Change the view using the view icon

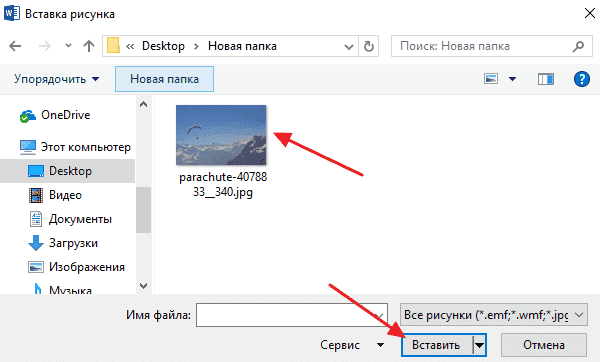point(491,79)
